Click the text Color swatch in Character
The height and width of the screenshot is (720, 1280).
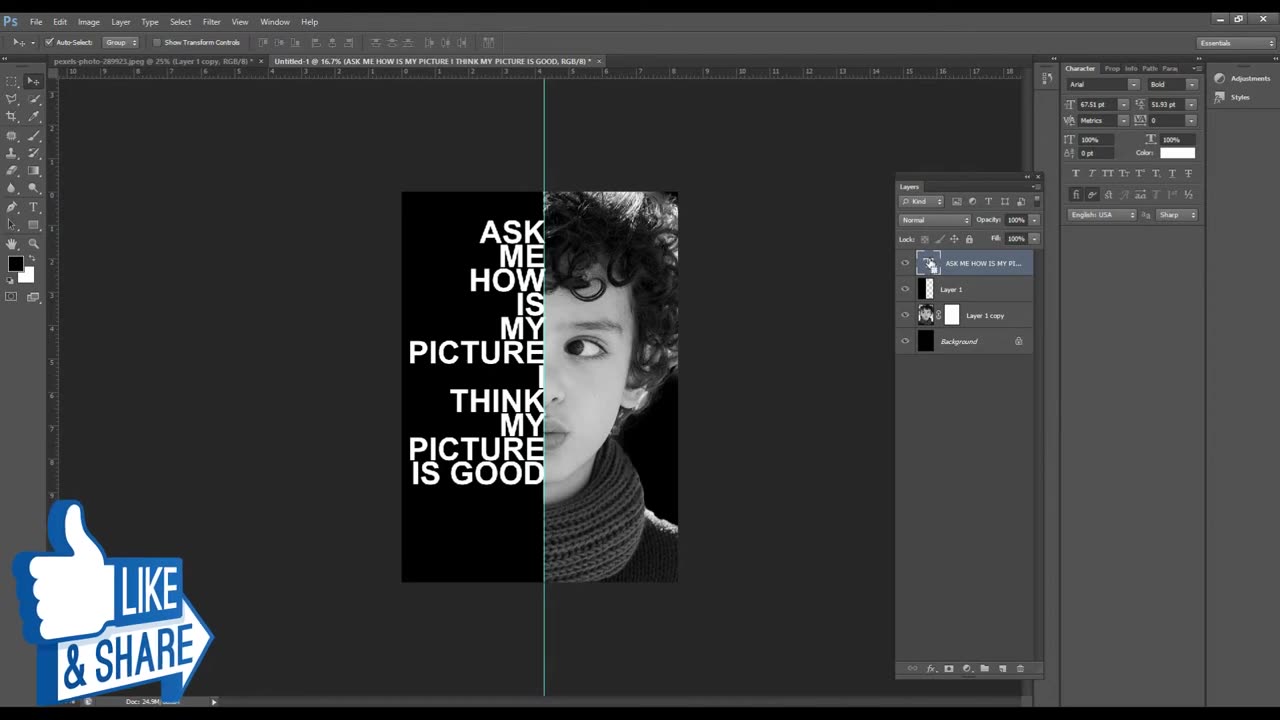pyautogui.click(x=1177, y=153)
